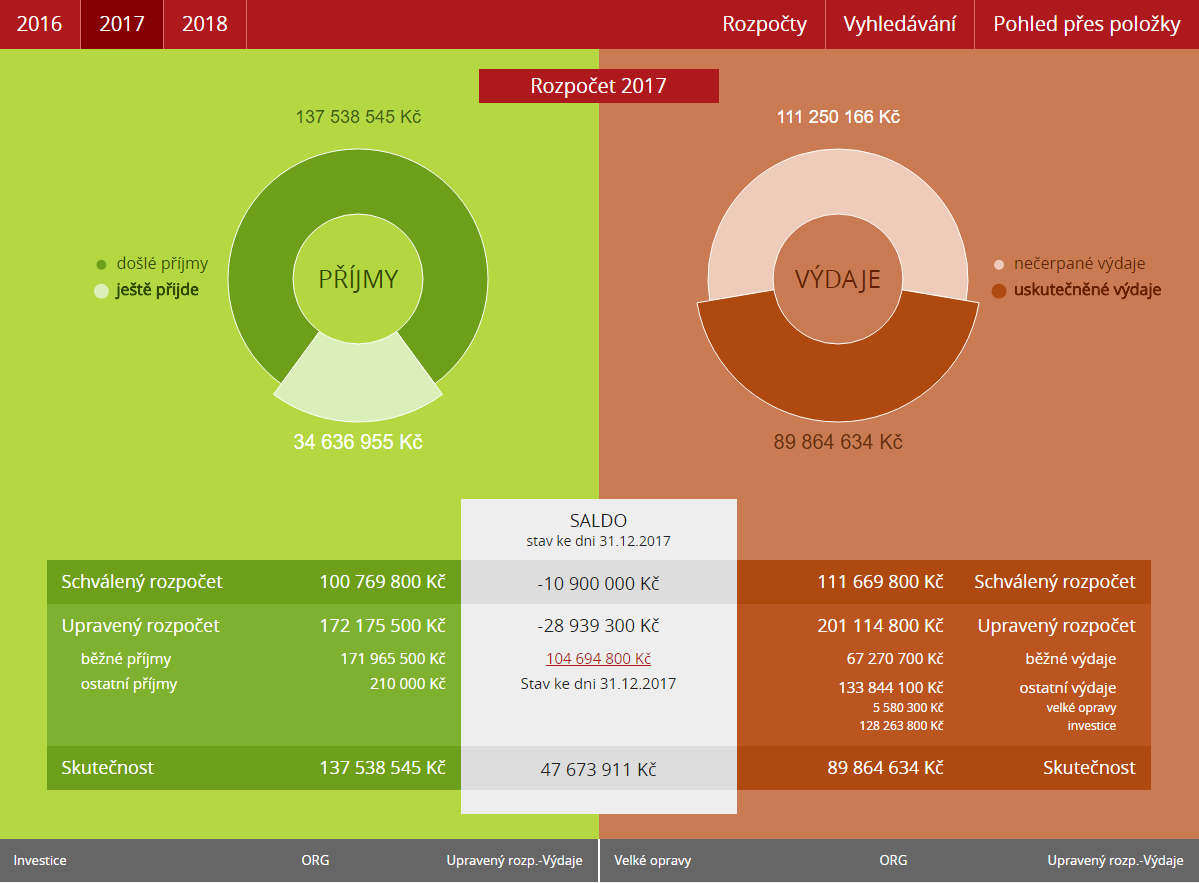Viewport: 1199px width, 883px height.
Task: Click the brown uskutečněné výdaje legend dot
Action: click(999, 291)
